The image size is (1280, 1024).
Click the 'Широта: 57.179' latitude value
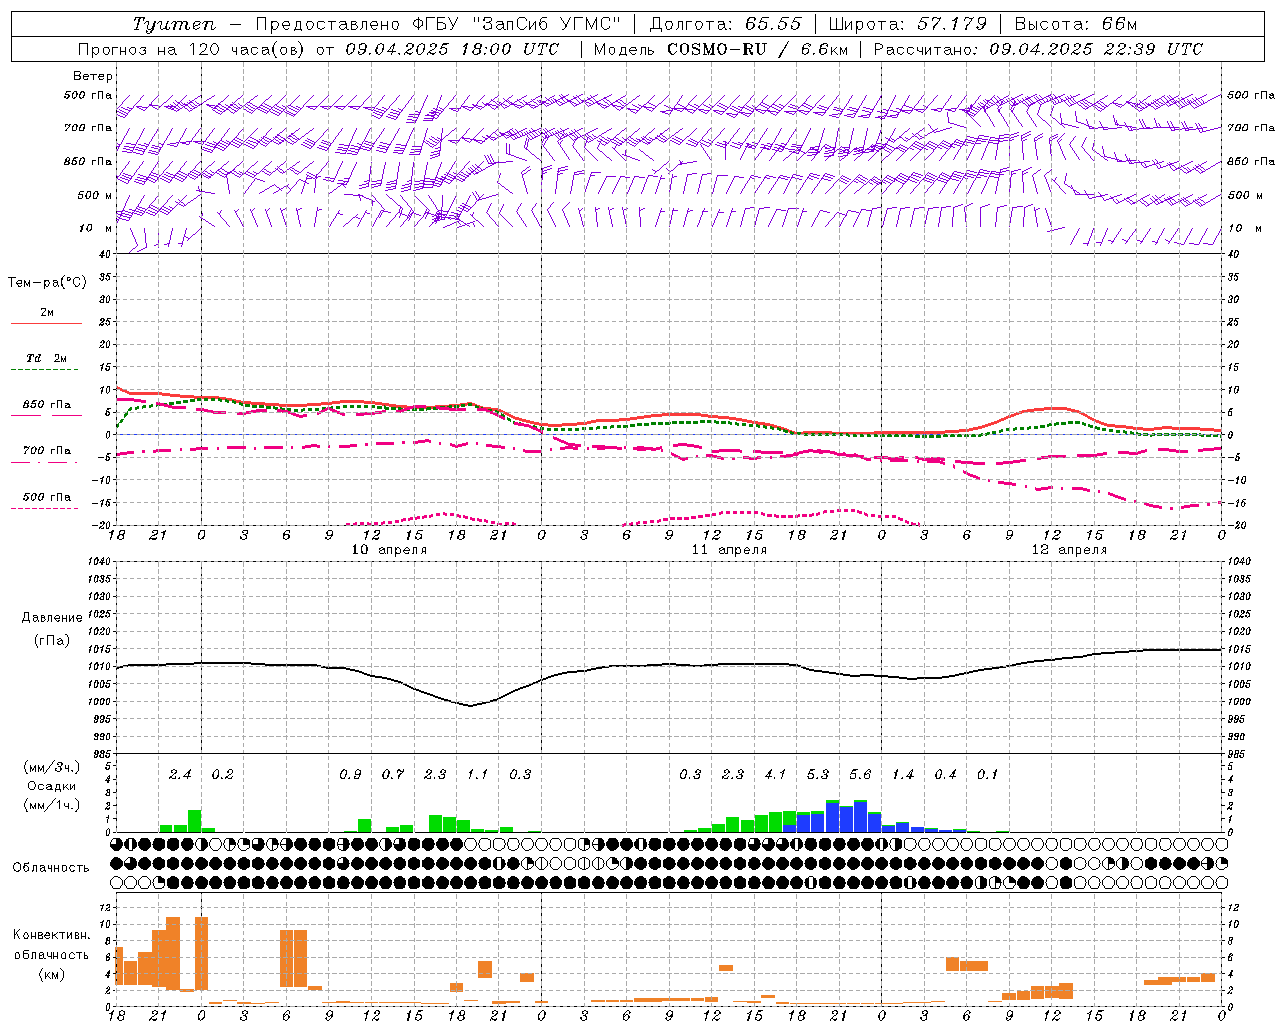coord(908,24)
